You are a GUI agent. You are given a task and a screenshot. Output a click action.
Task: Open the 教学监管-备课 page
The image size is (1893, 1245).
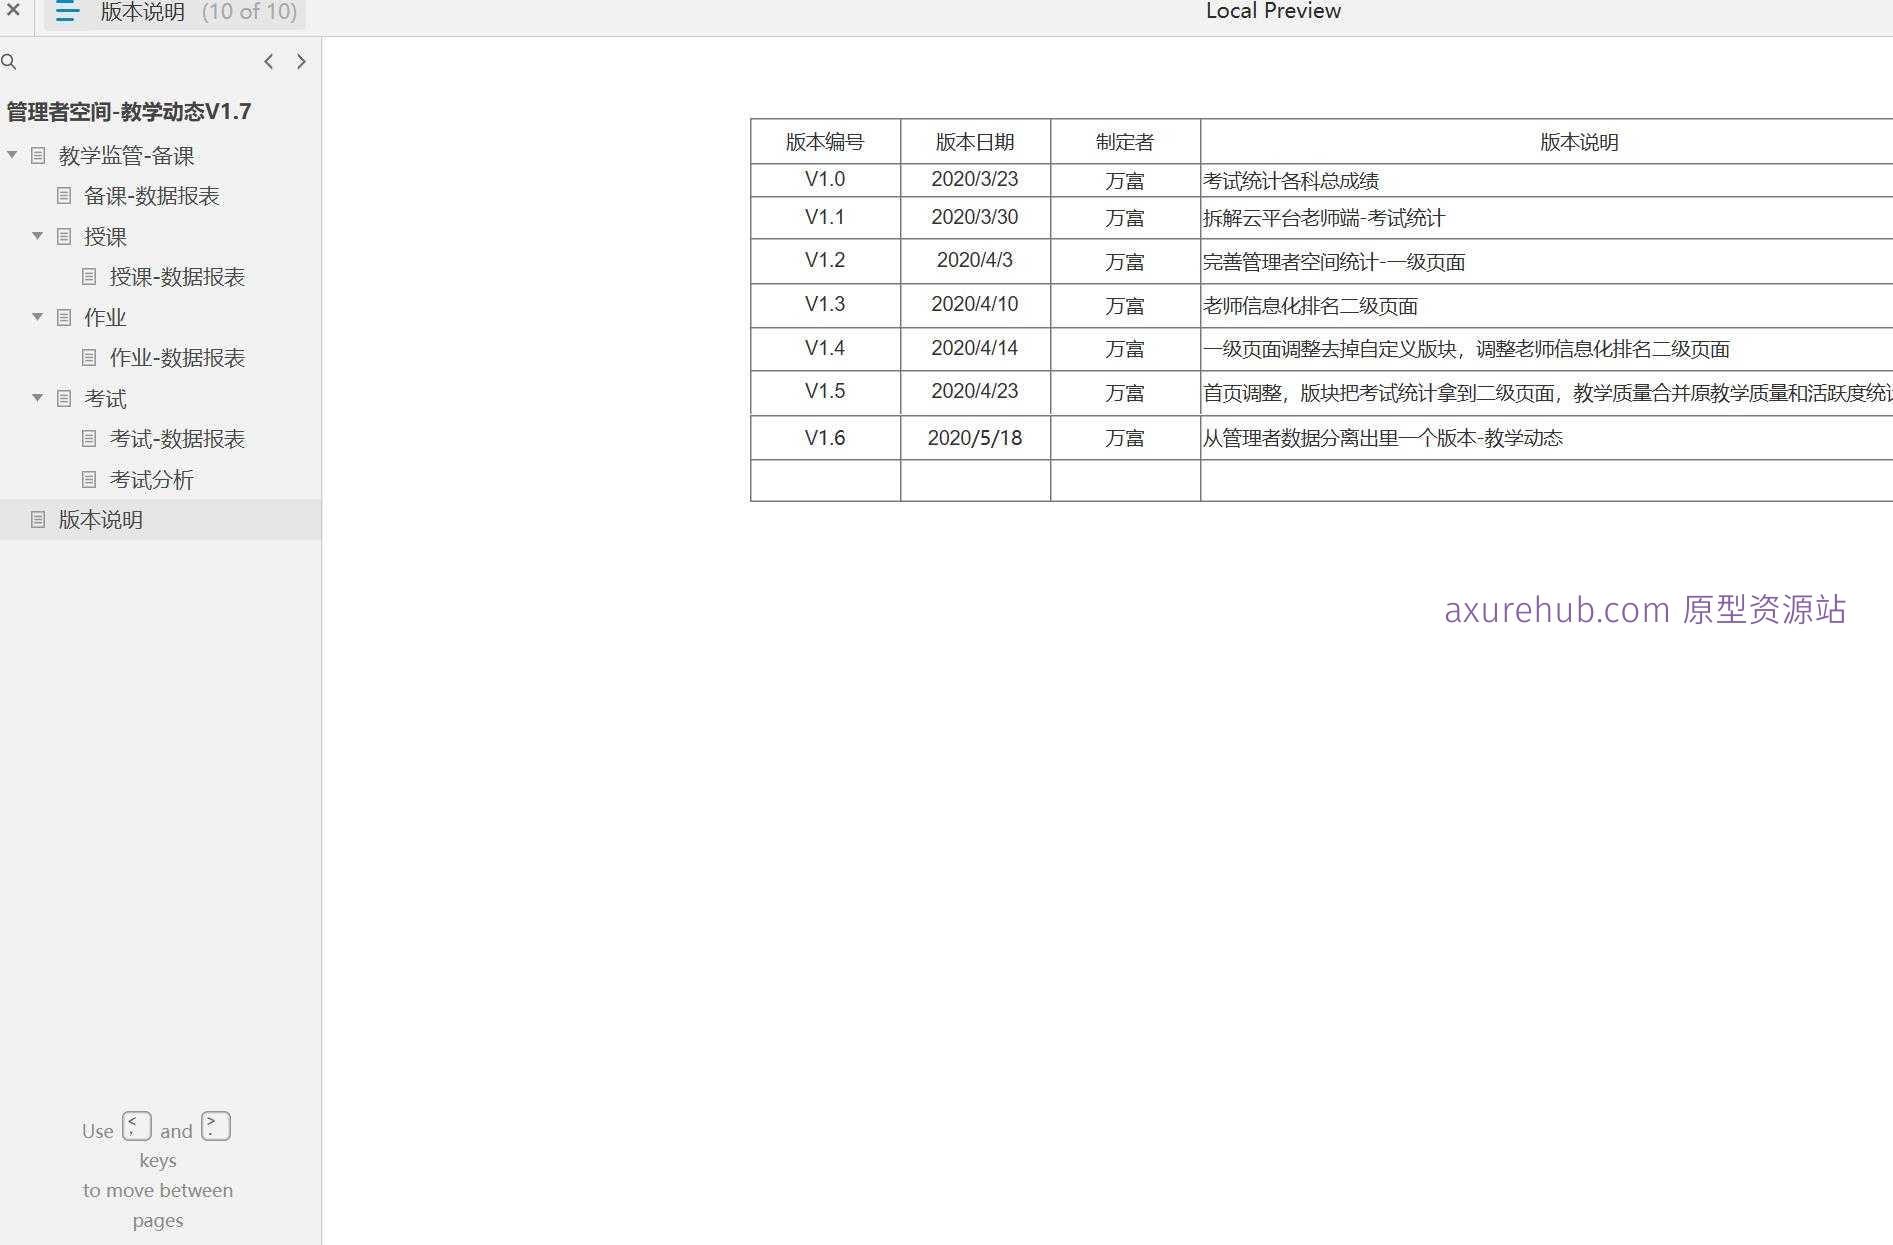[x=126, y=156]
